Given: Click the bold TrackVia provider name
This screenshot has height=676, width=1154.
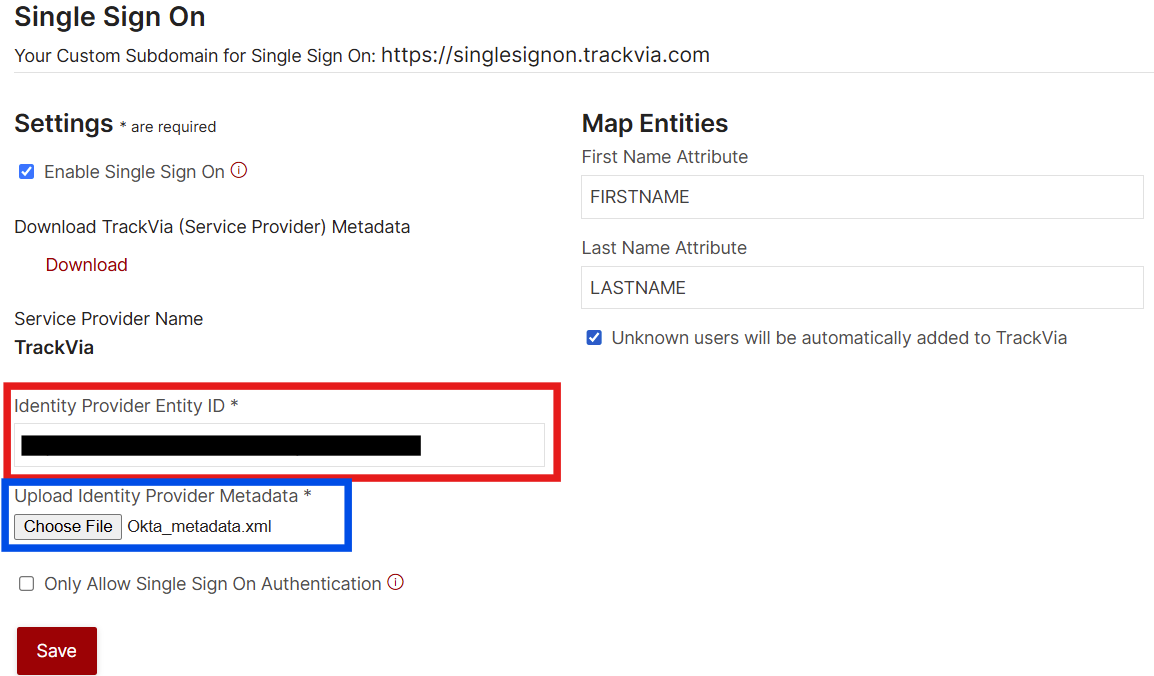Looking at the screenshot, I should coord(54,347).
